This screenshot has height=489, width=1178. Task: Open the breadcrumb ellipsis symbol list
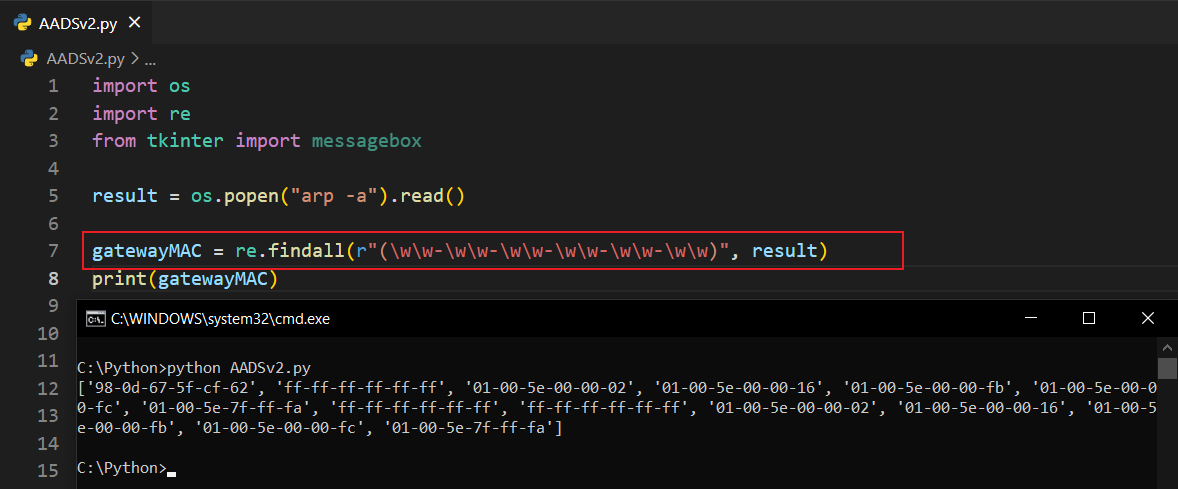[x=151, y=59]
